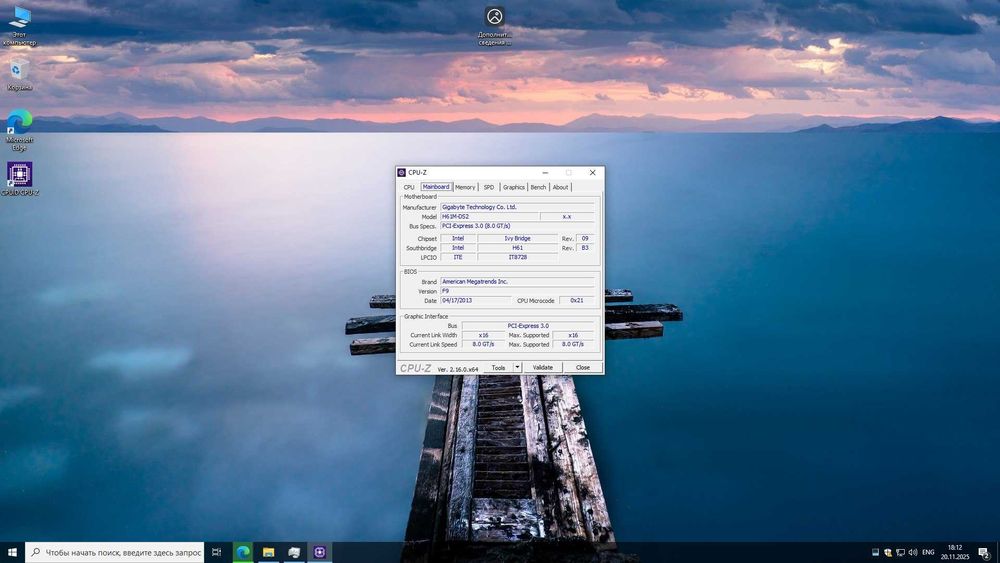This screenshot has width=1000, height=563.
Task: Minimize the CPU-Z window
Action: [545, 173]
